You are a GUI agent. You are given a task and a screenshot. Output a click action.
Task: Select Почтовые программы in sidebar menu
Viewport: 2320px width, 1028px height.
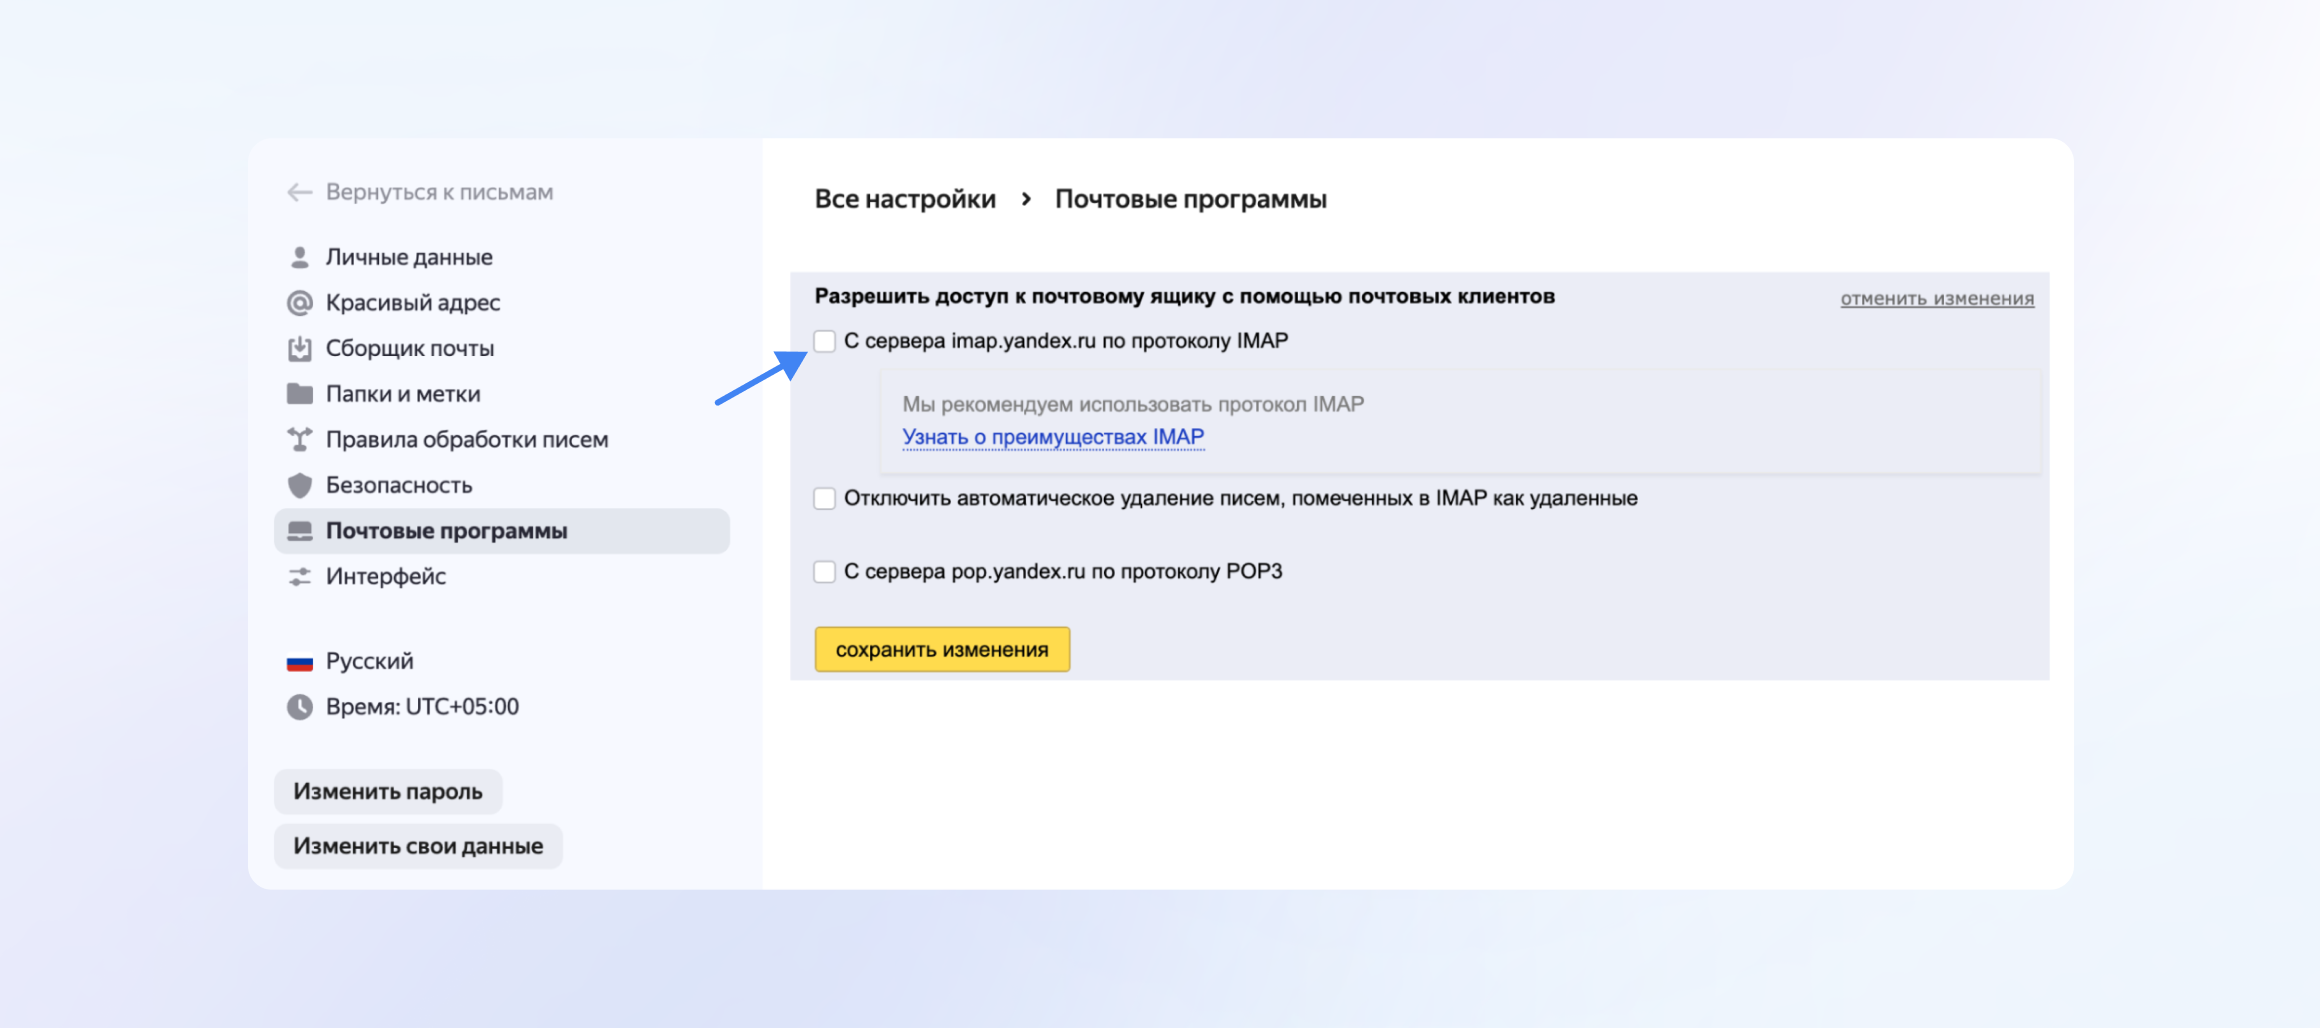(446, 531)
